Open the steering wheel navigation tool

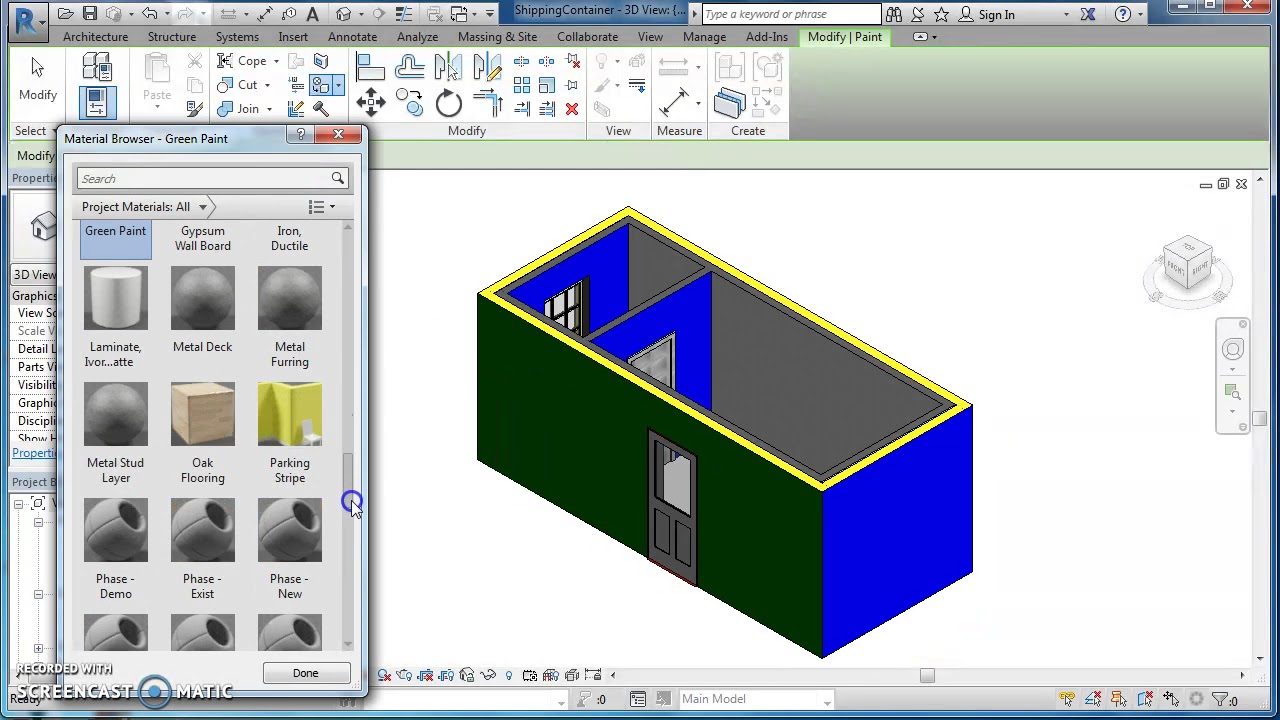click(x=1233, y=350)
